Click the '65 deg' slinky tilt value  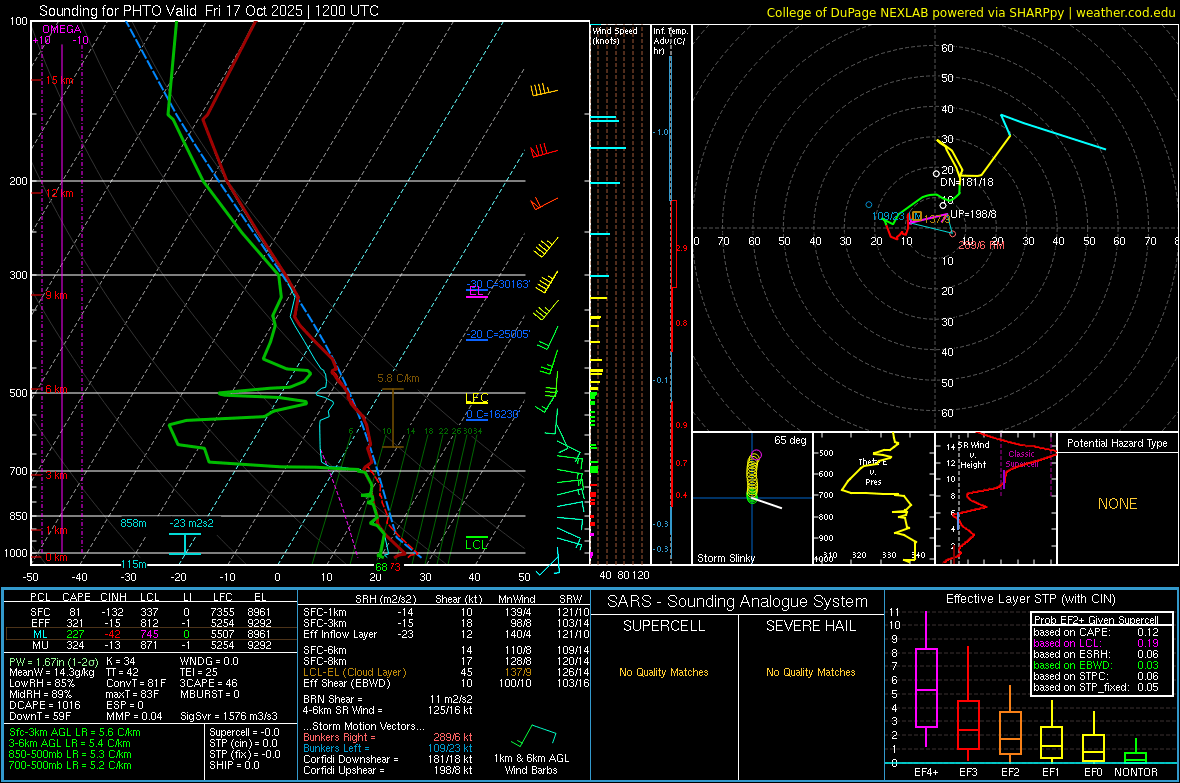(790, 440)
